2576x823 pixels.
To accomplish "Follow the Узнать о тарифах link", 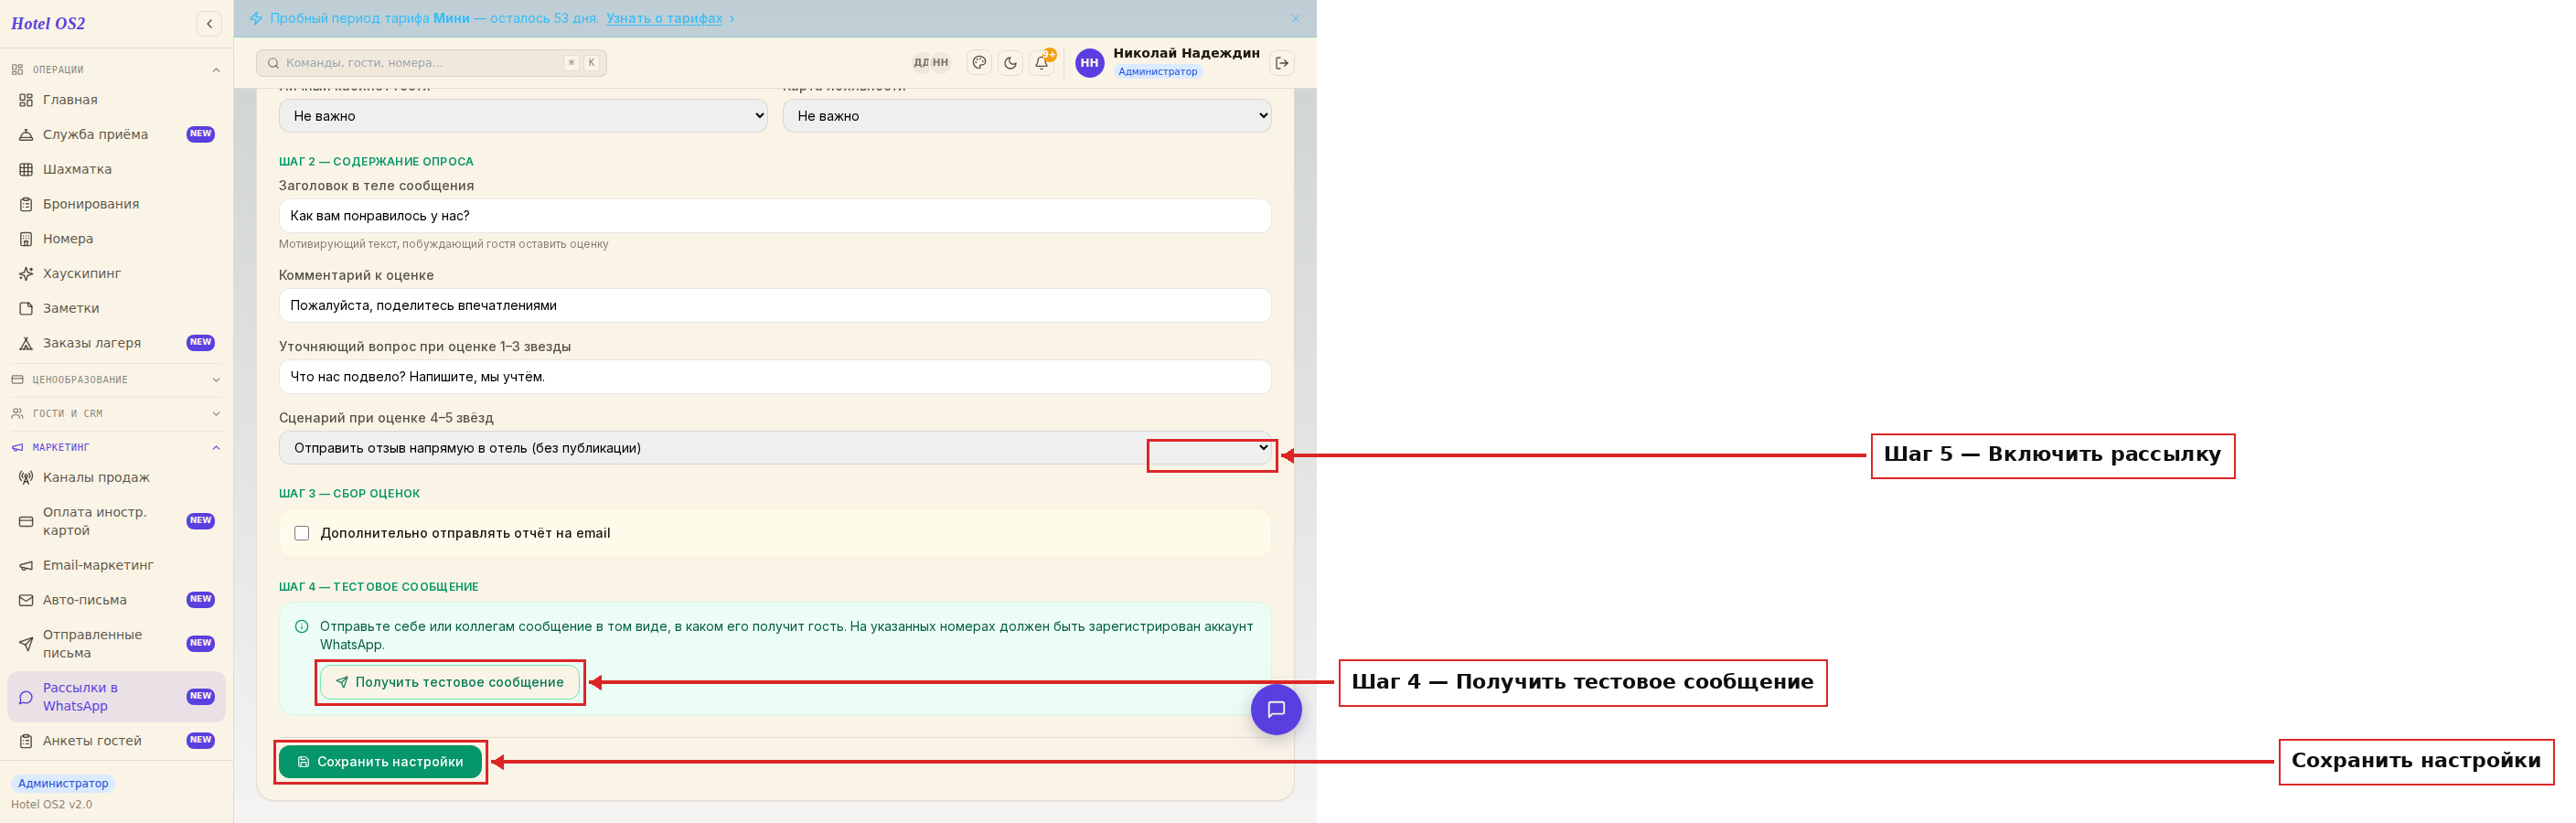I will 664,19.
